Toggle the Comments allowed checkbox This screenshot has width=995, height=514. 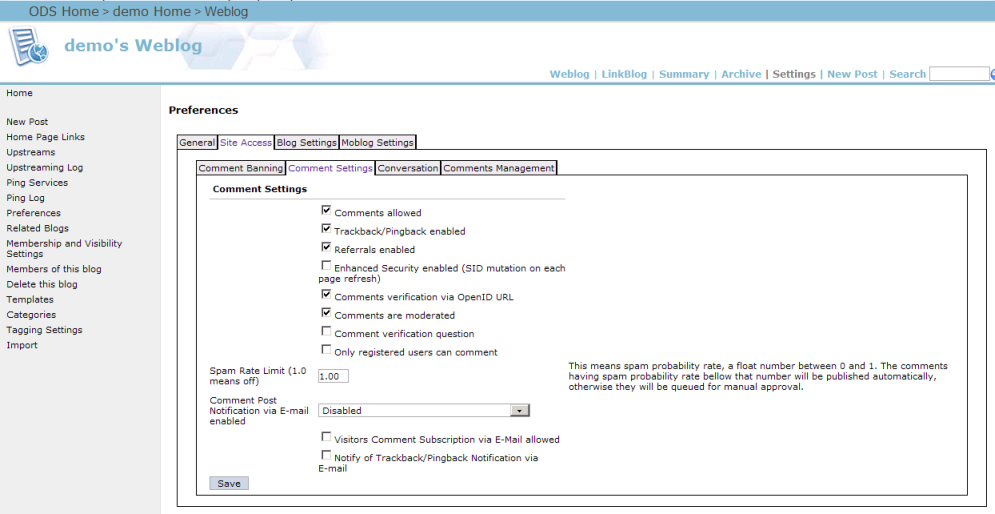326,212
